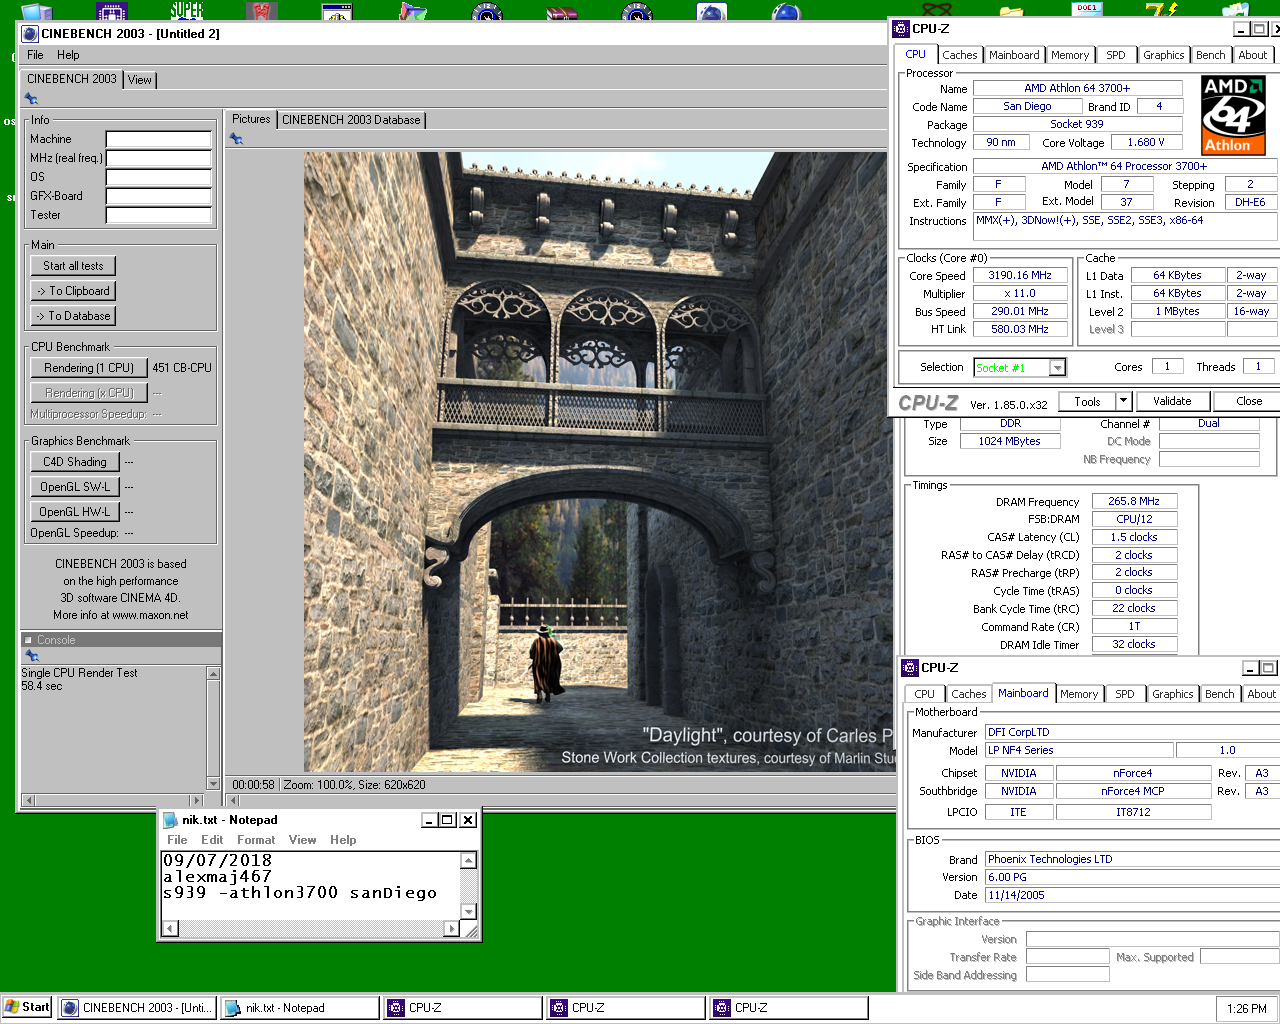Screen dimensions: 1280x1024
Task: Click Notepad's horizontal scroll right arrow
Action: pos(452,929)
